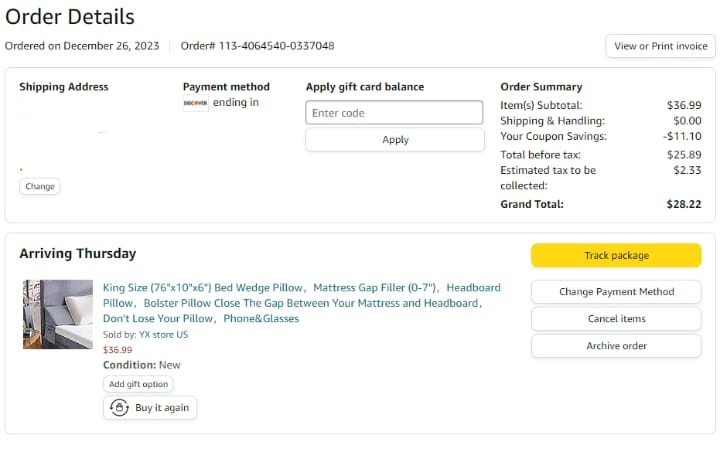Focus the Enter code gift card field
Image resolution: width=720 pixels, height=452 pixels.
tap(394, 113)
